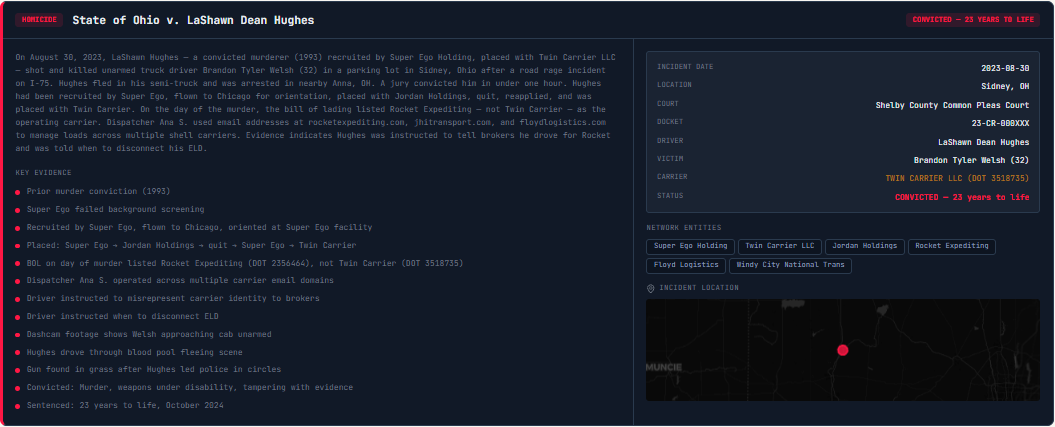Click the location value Sidney, OH
This screenshot has height=427, width=1055.
1005,87
